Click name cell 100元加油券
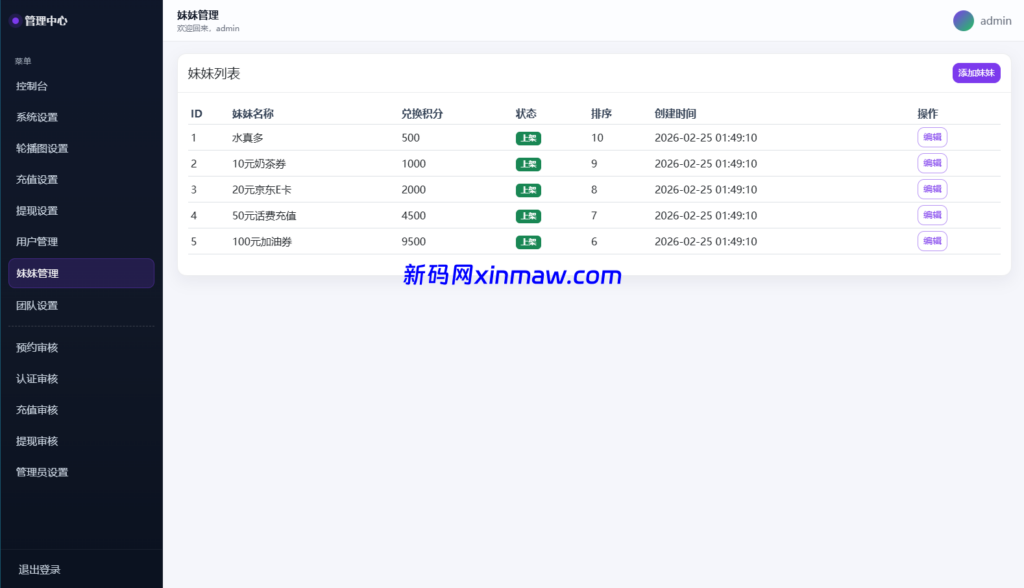This screenshot has width=1024, height=588. (261, 242)
